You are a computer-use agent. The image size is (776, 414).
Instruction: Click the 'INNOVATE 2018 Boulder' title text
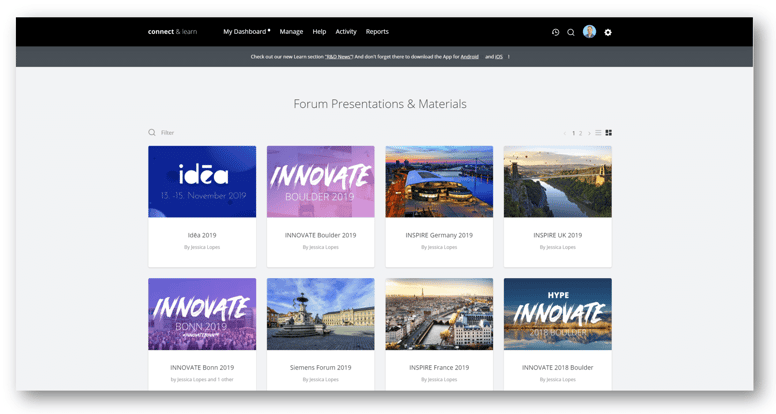coord(558,368)
